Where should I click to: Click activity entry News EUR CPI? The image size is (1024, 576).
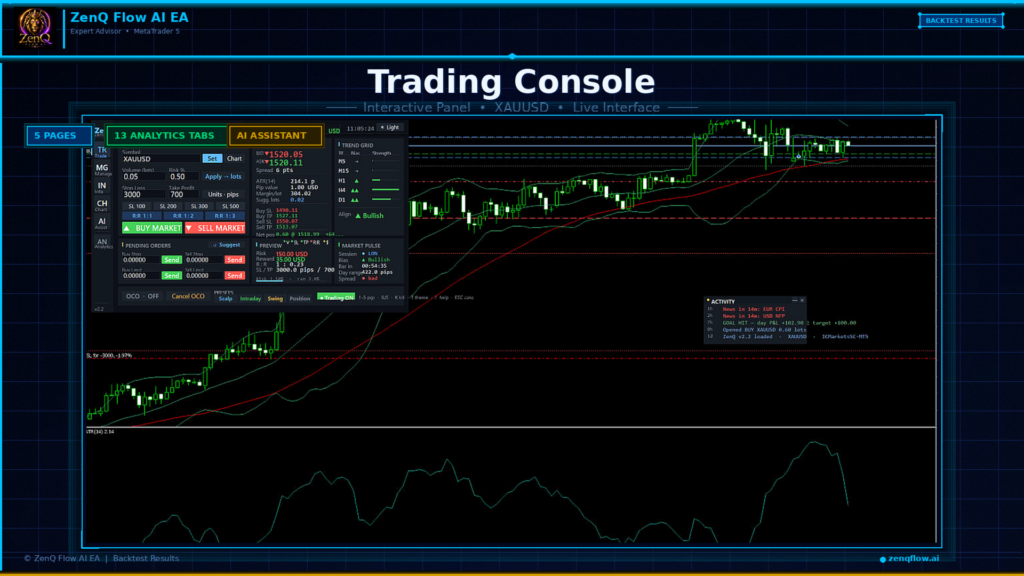754,309
